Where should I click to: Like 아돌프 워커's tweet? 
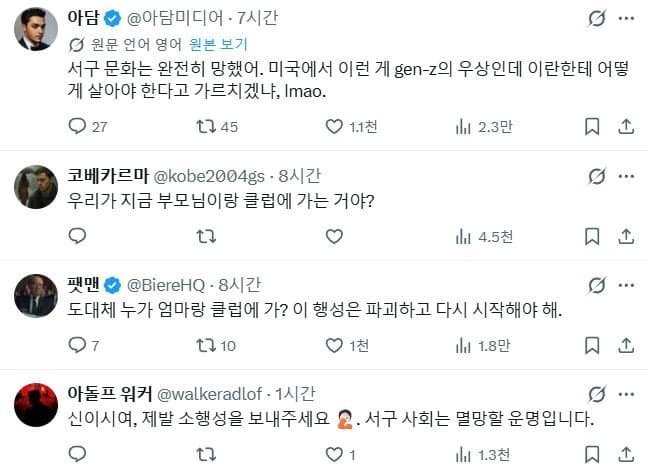[x=334, y=456]
